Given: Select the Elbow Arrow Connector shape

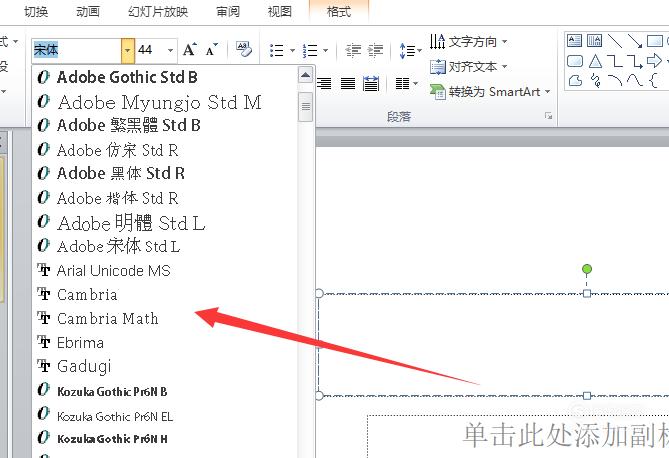Looking at the screenshot, I should pos(634,61).
